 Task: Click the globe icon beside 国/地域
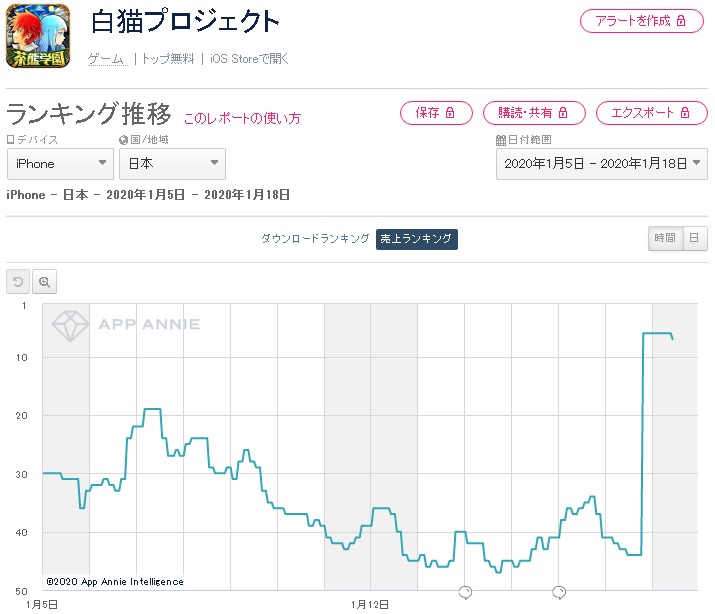(123, 141)
